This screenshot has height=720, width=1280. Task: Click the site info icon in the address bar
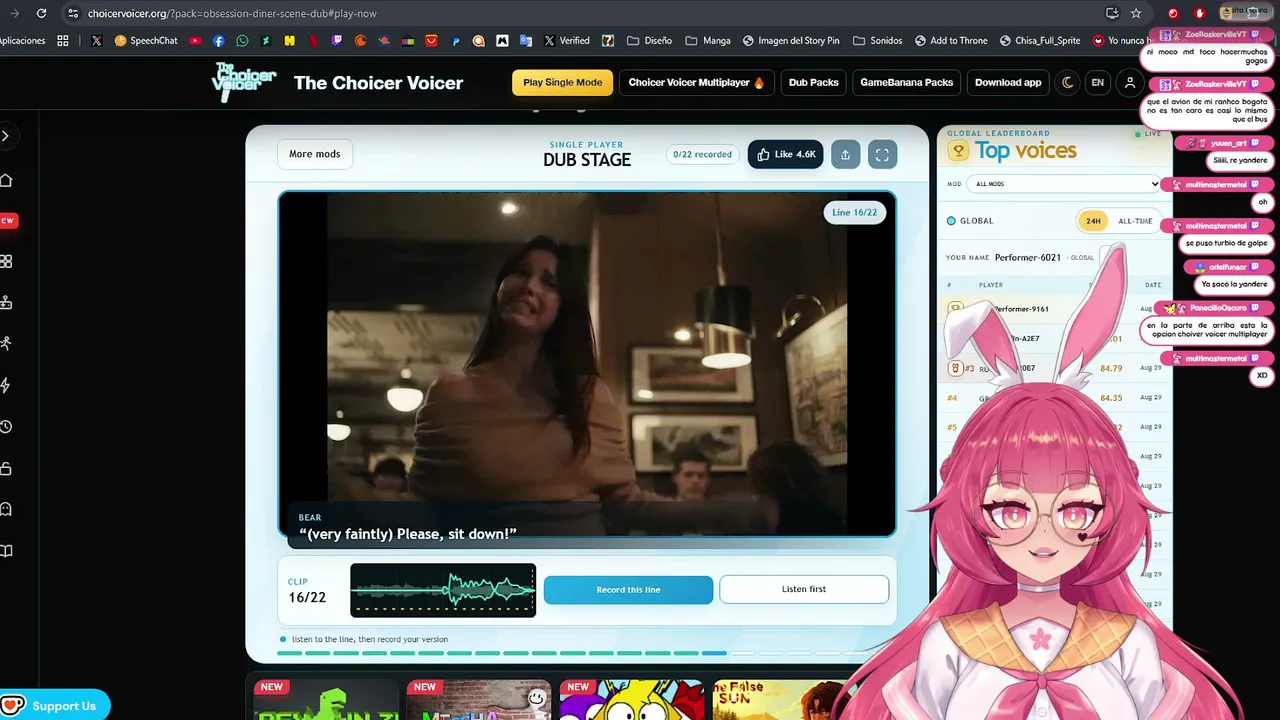click(x=72, y=14)
